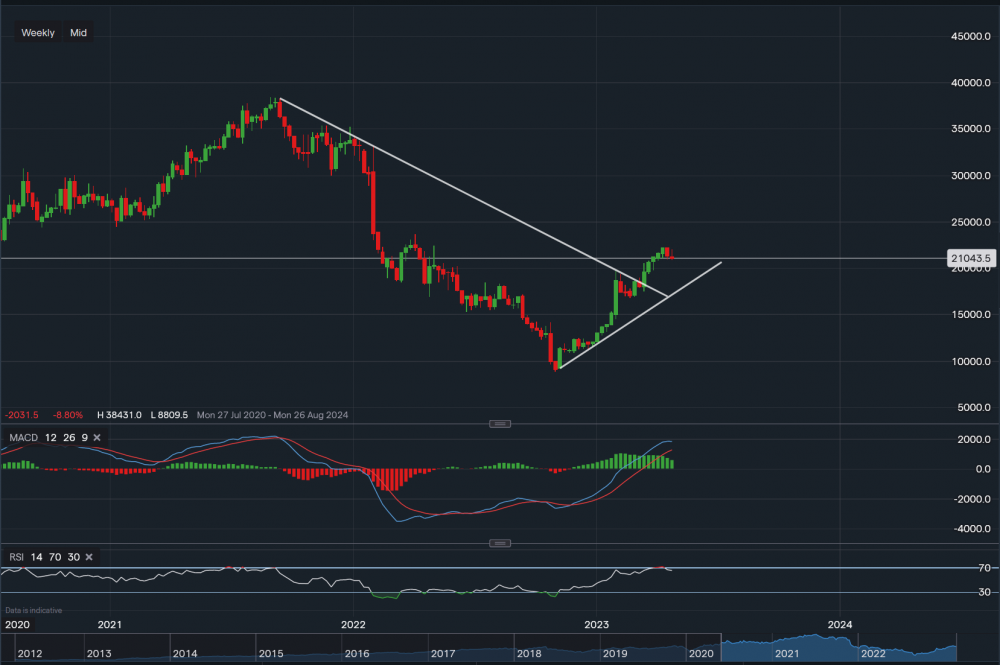Grab the resize handle above MACD panel

pos(500,424)
